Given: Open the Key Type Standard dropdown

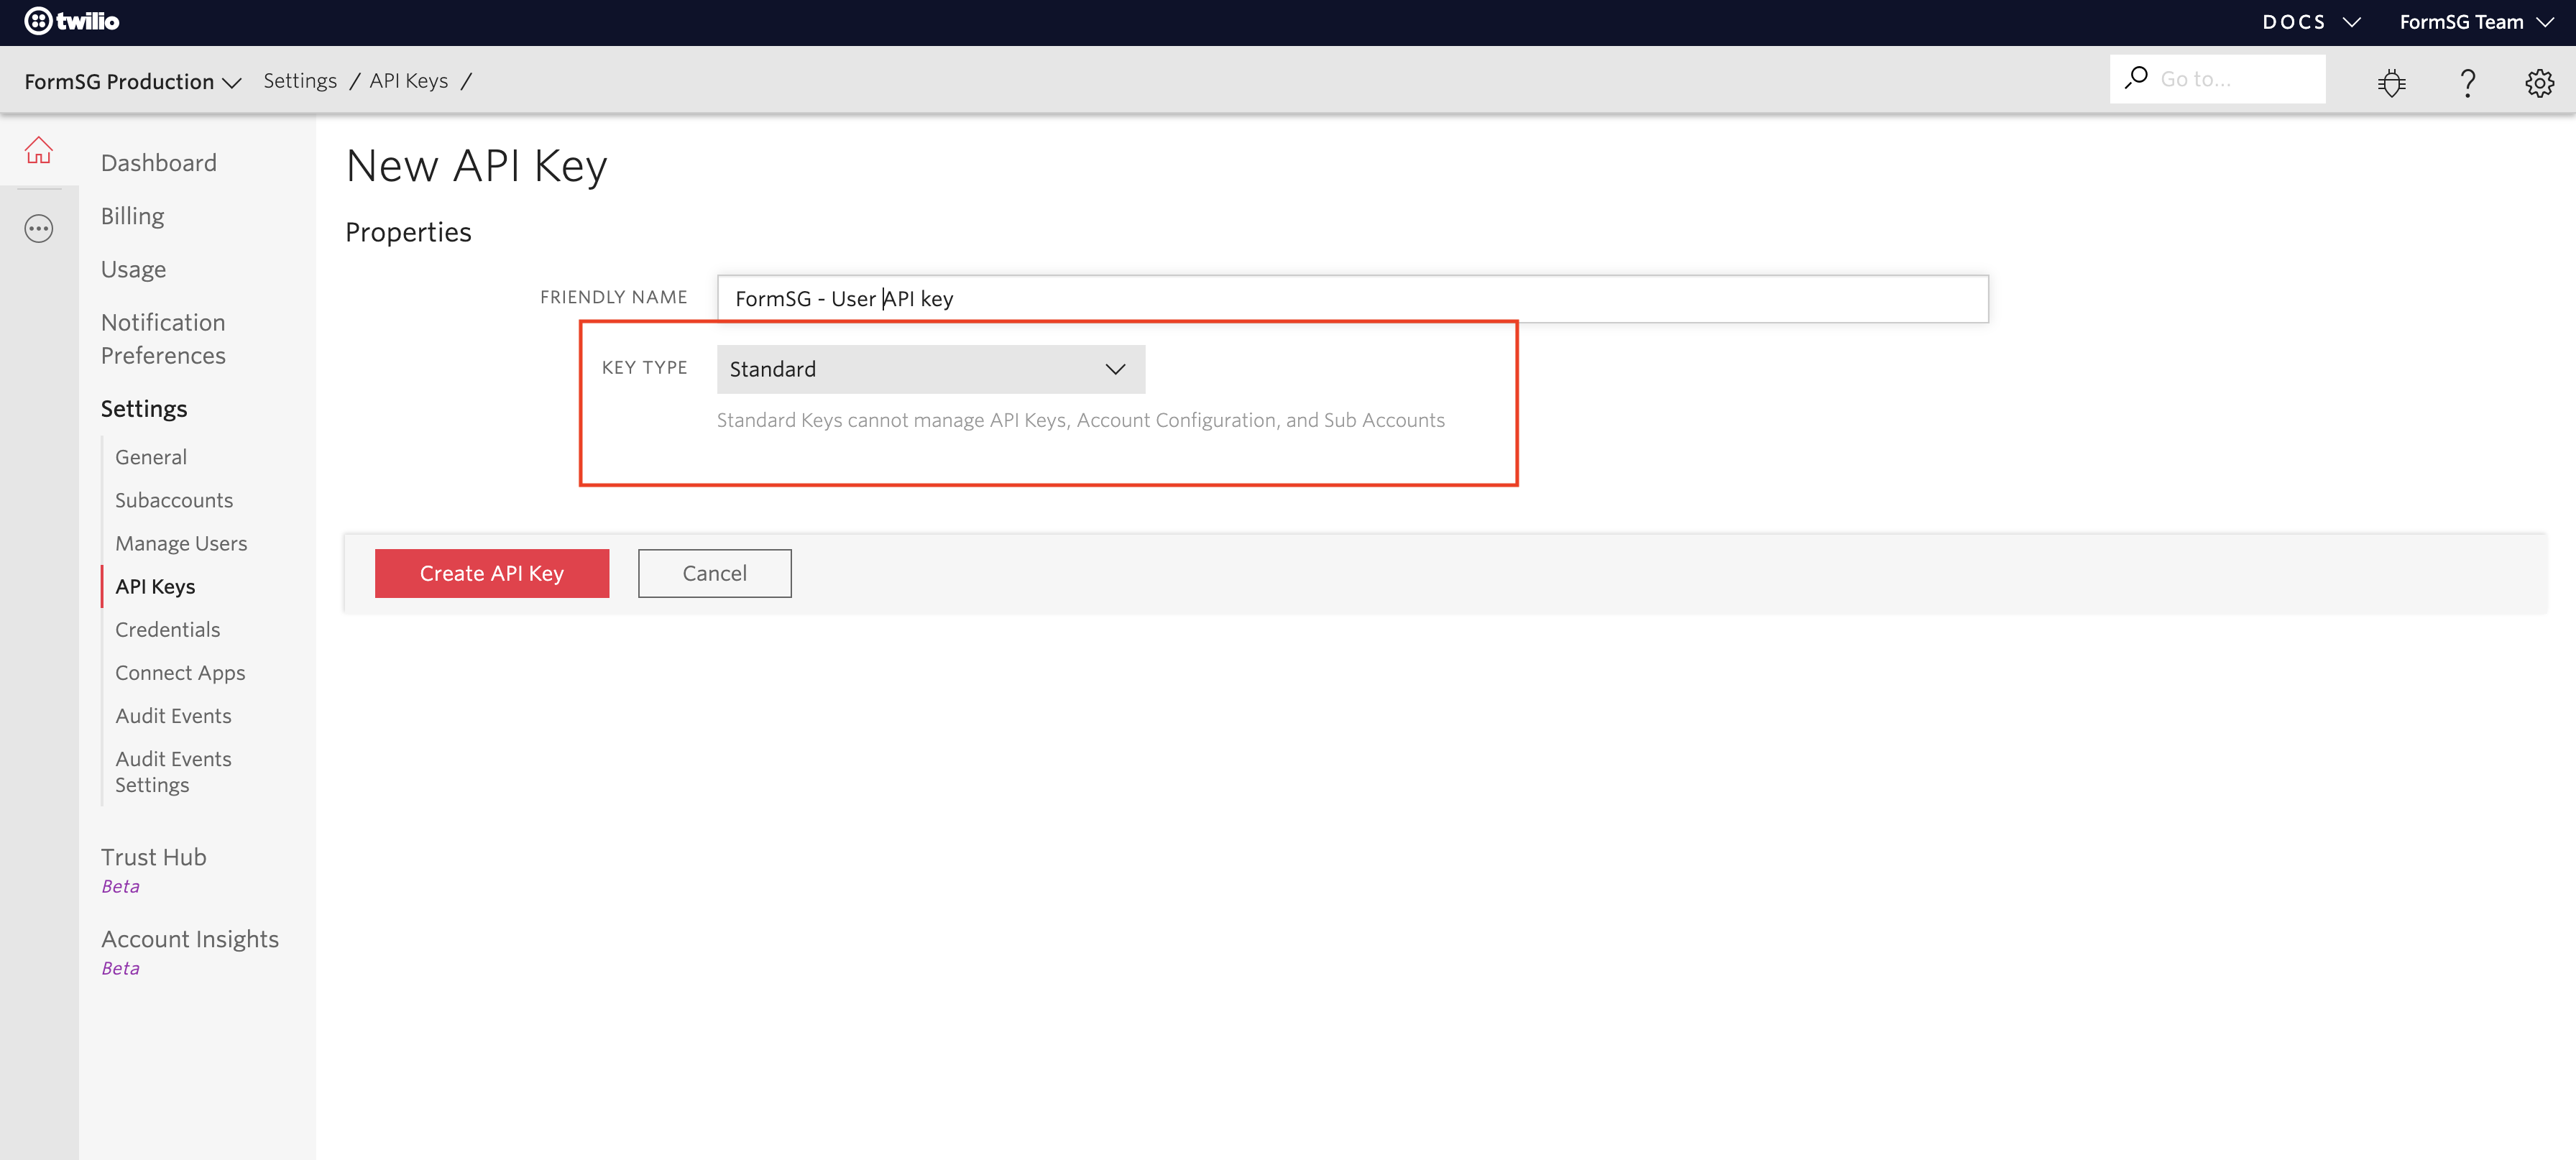Looking at the screenshot, I should (930, 369).
